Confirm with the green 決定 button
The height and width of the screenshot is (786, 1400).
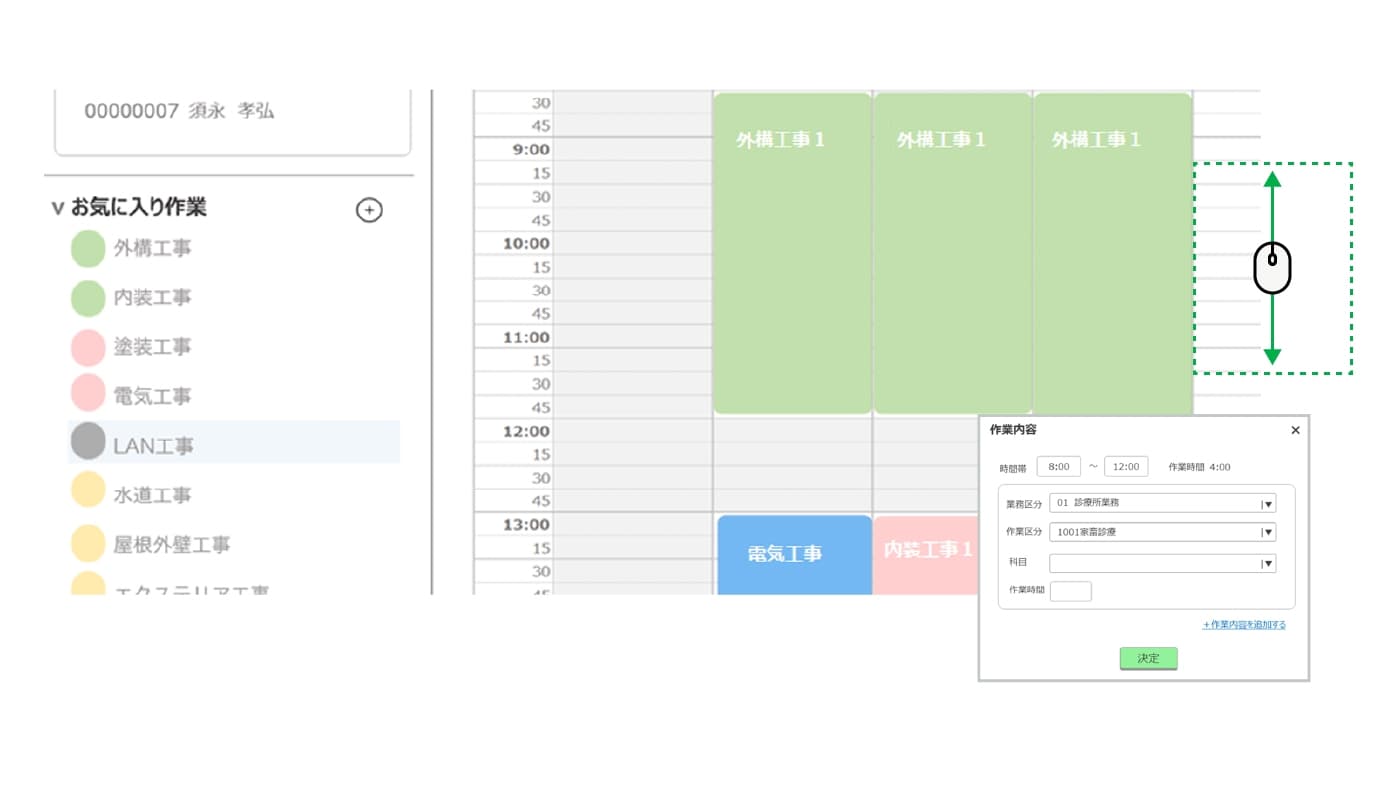[1148, 658]
